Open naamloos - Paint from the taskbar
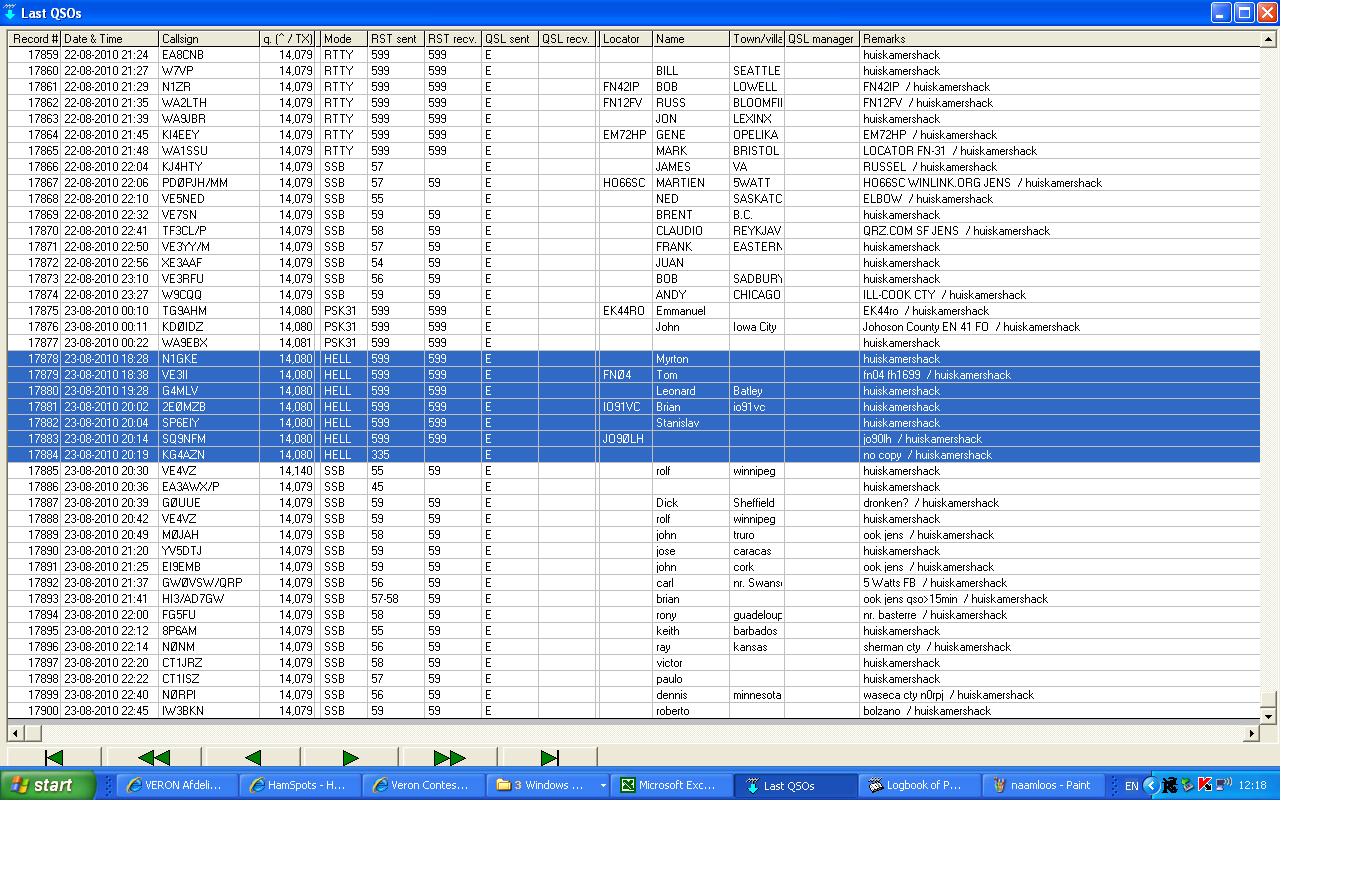The image size is (1367, 896). pyautogui.click(x=1043, y=786)
